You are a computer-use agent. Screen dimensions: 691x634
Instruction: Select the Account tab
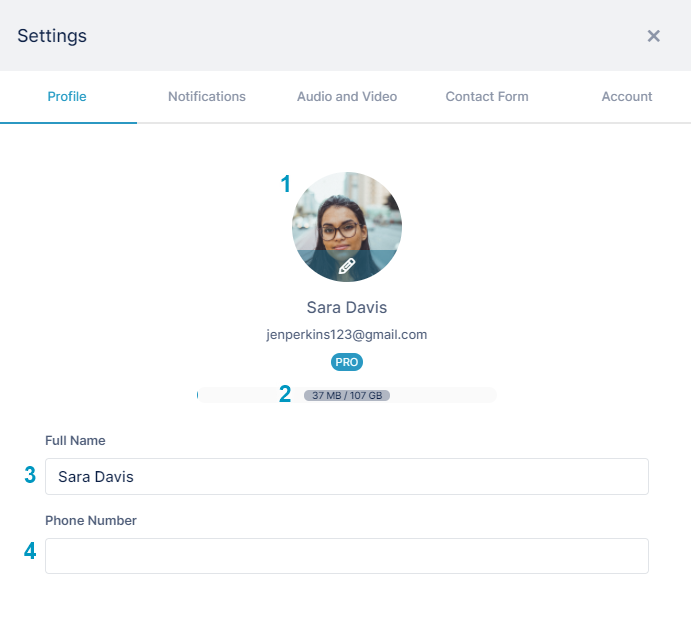coord(627,96)
